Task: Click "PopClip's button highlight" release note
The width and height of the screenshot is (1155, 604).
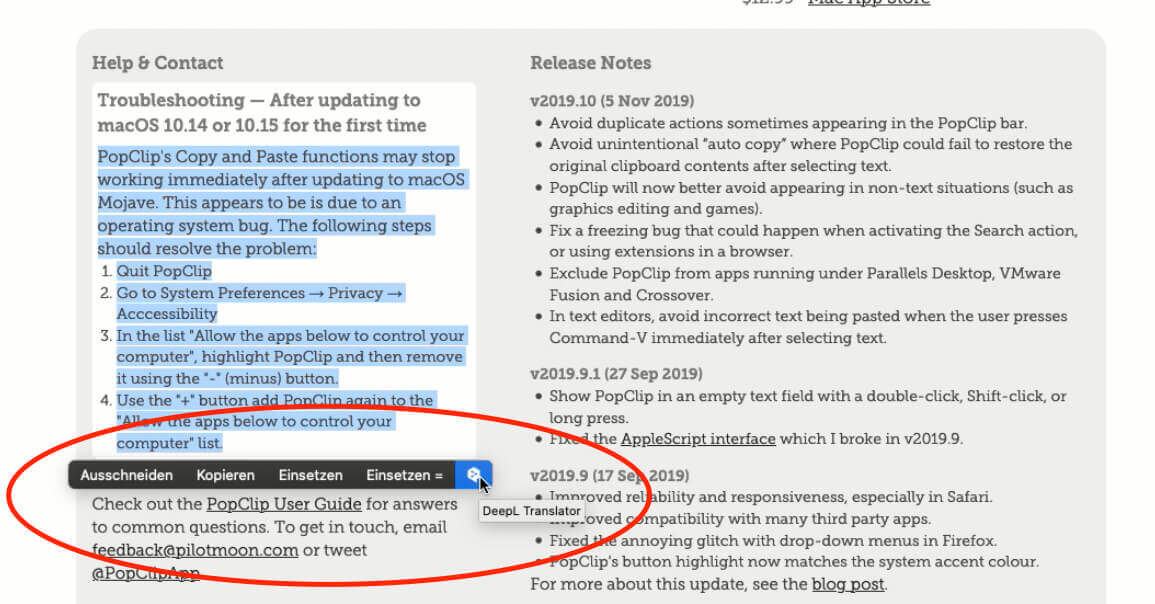Action: coord(794,561)
